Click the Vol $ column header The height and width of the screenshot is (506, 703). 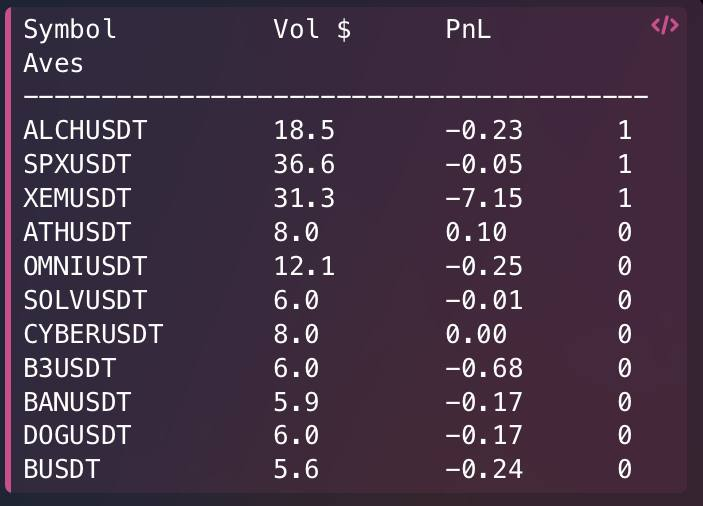pos(312,30)
